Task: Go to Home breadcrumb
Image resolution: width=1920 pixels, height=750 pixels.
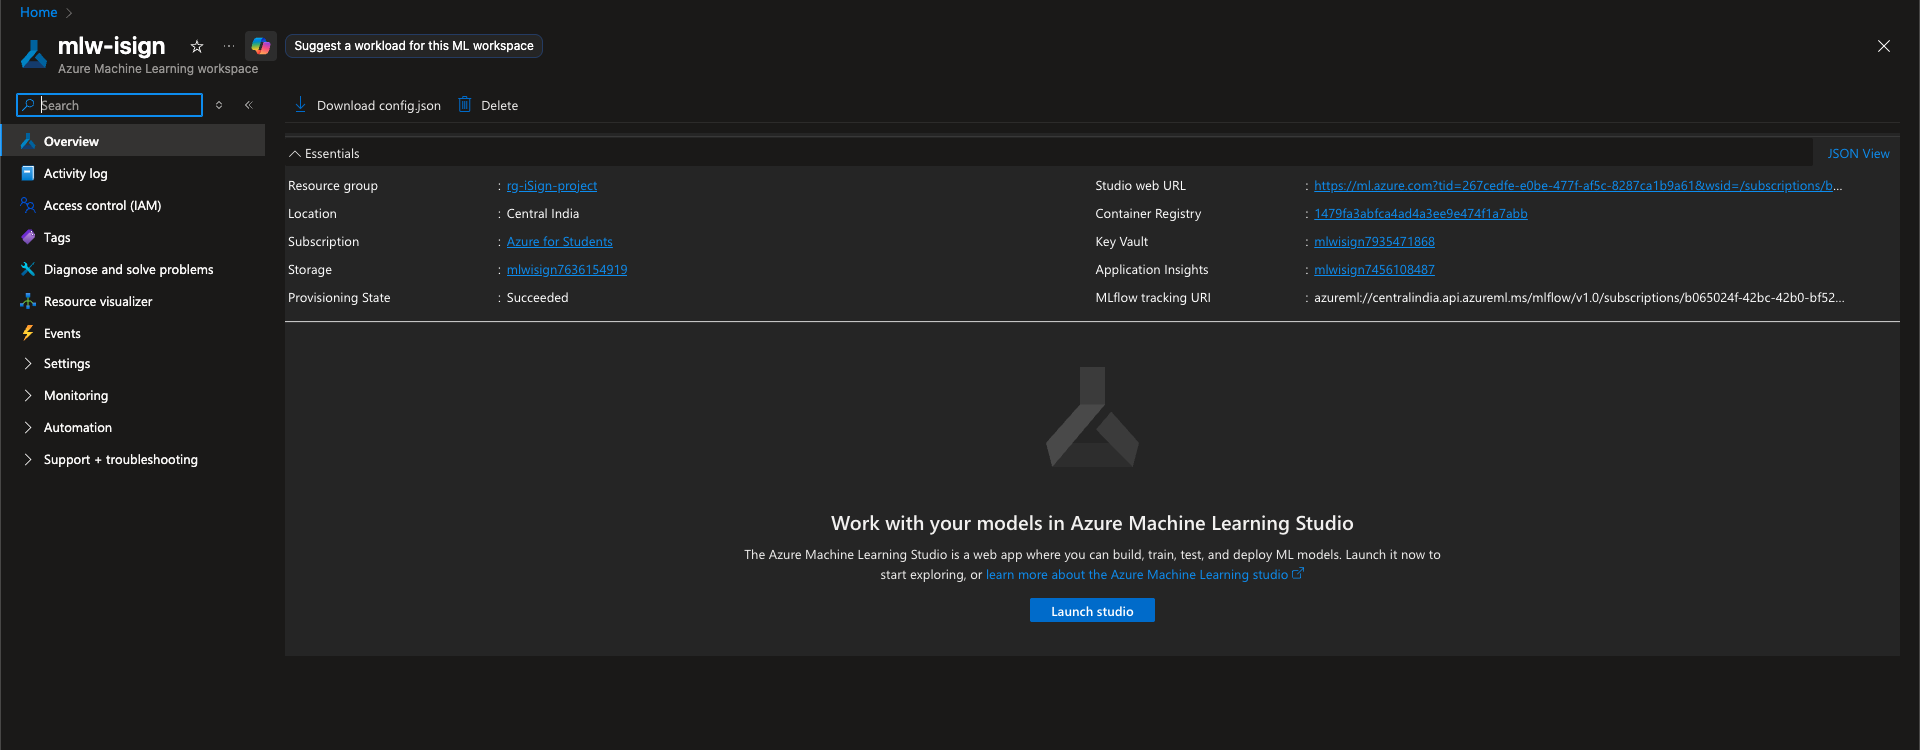Action: (39, 12)
